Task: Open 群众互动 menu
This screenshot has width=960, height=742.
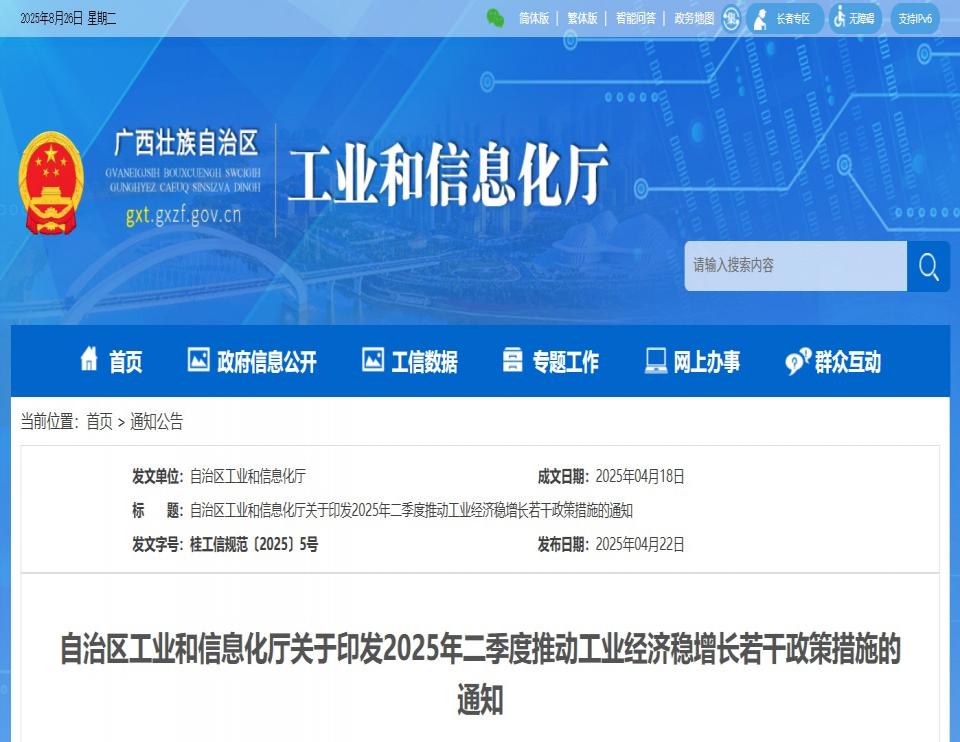Action: coord(847,361)
